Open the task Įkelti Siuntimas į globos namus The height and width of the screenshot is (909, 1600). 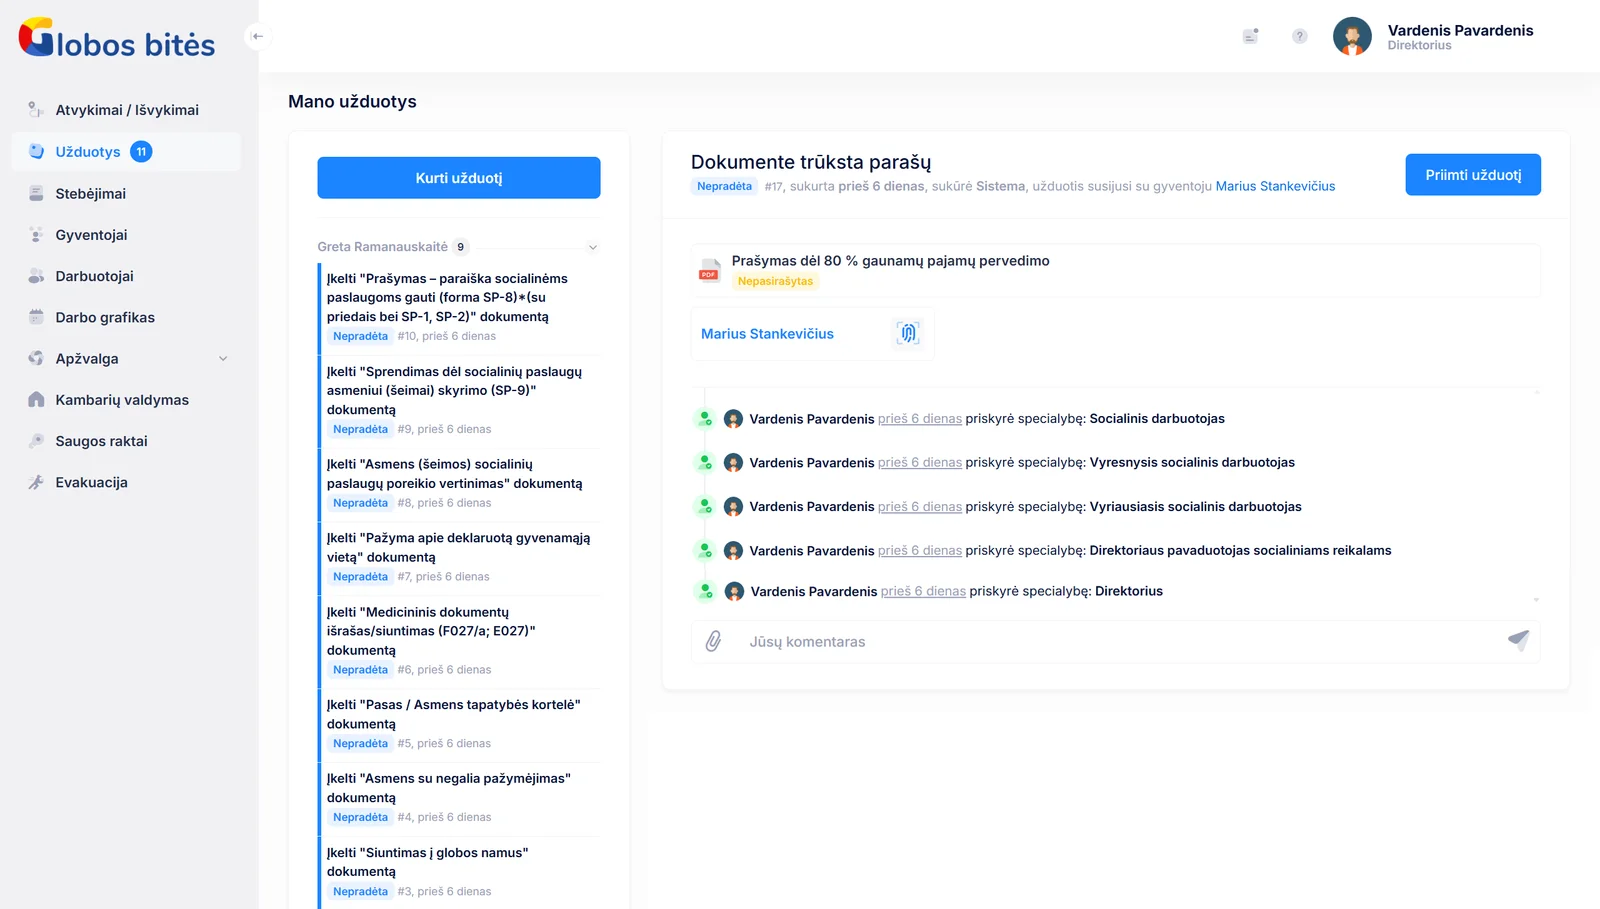[x=460, y=872]
